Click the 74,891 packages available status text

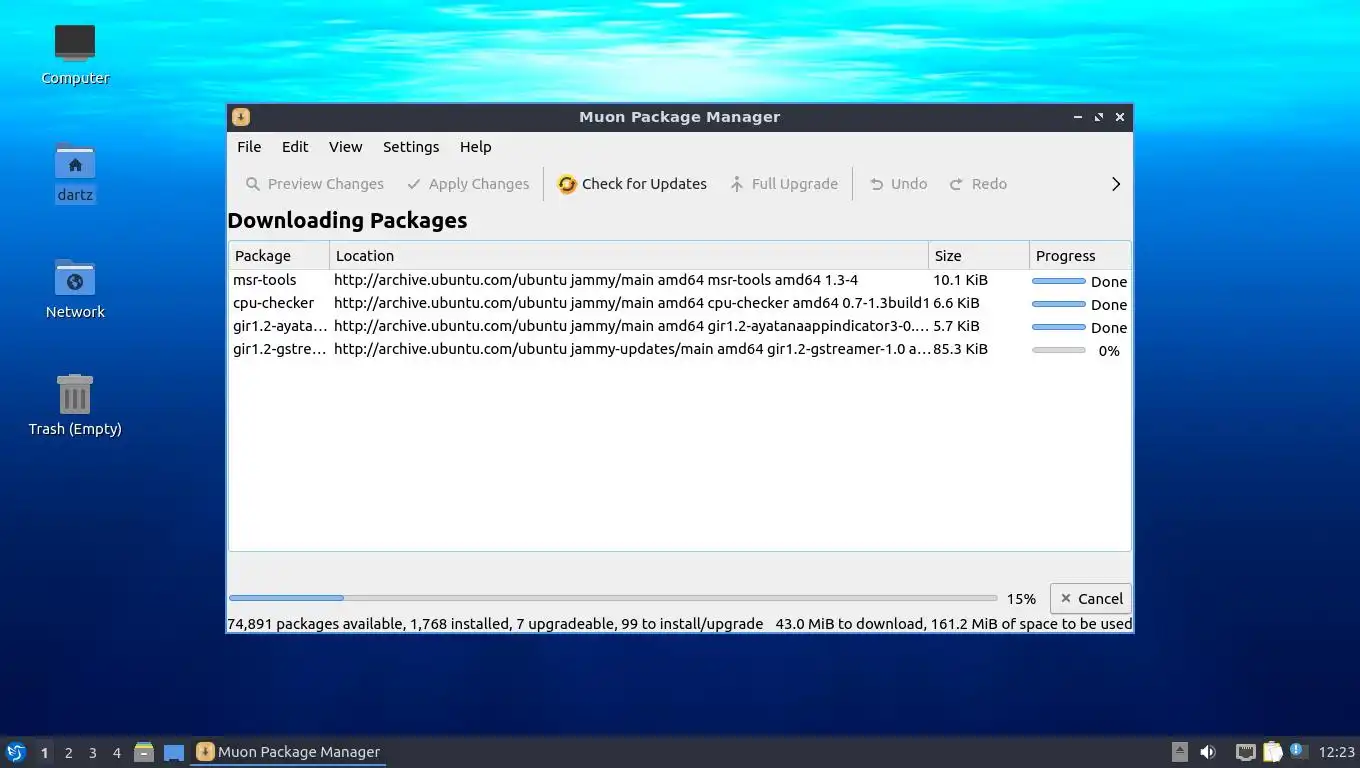(x=316, y=624)
